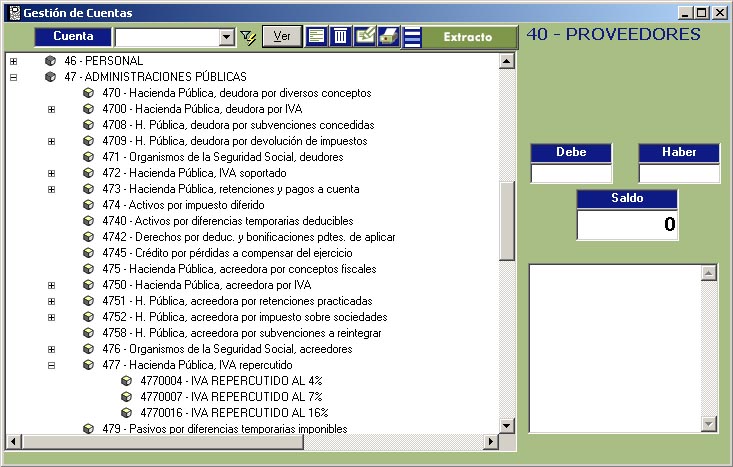Click the cube icon of account 470
Screen dimensions: 733x467
[x=88, y=93]
